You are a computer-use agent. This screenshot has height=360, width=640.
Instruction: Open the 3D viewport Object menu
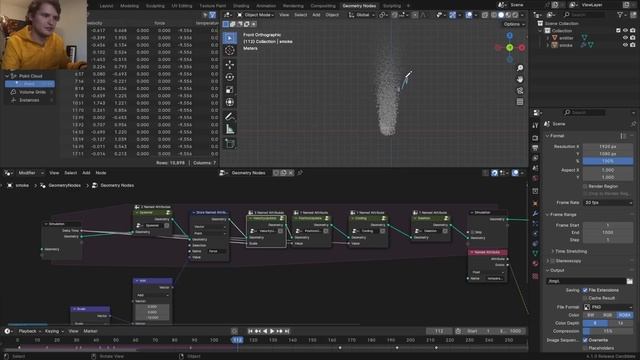point(332,15)
